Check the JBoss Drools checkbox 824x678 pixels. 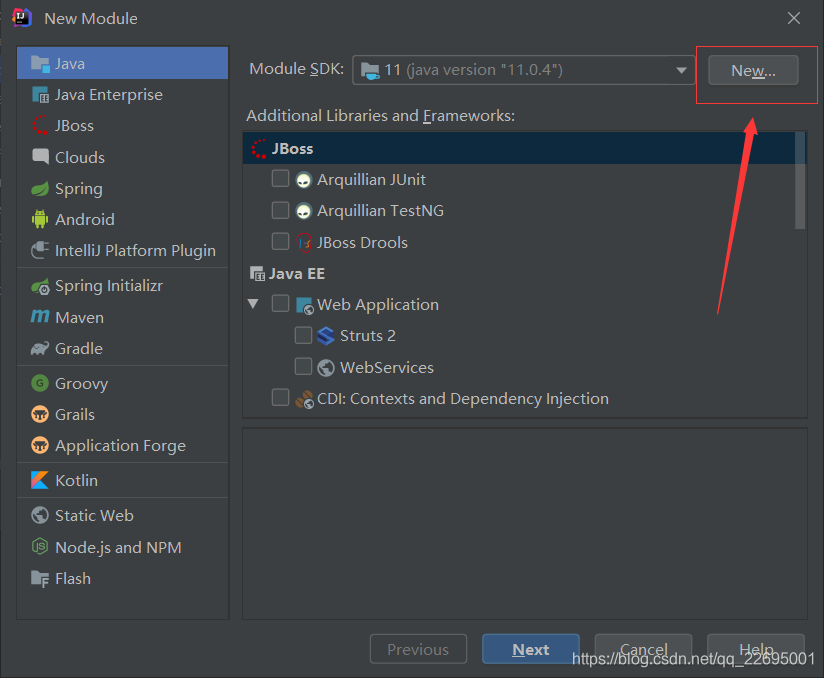[280, 241]
